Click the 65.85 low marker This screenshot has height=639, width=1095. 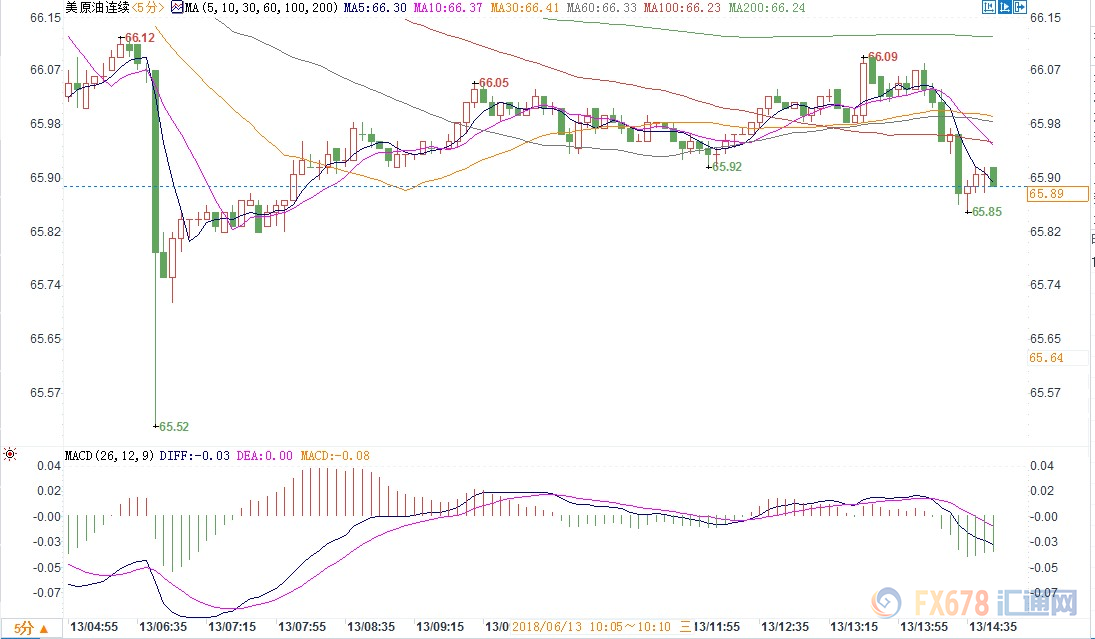(x=986, y=212)
